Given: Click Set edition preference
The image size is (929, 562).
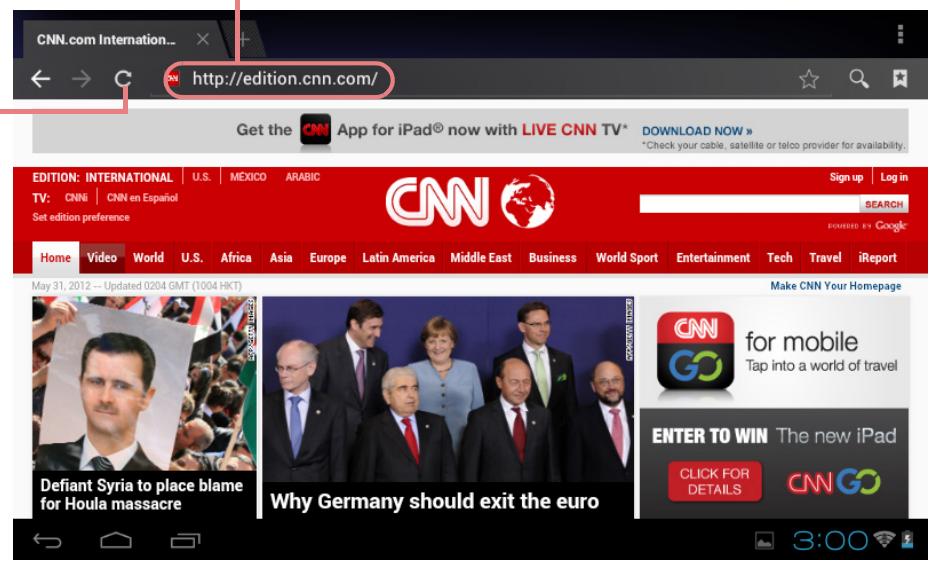Looking at the screenshot, I should [81, 217].
